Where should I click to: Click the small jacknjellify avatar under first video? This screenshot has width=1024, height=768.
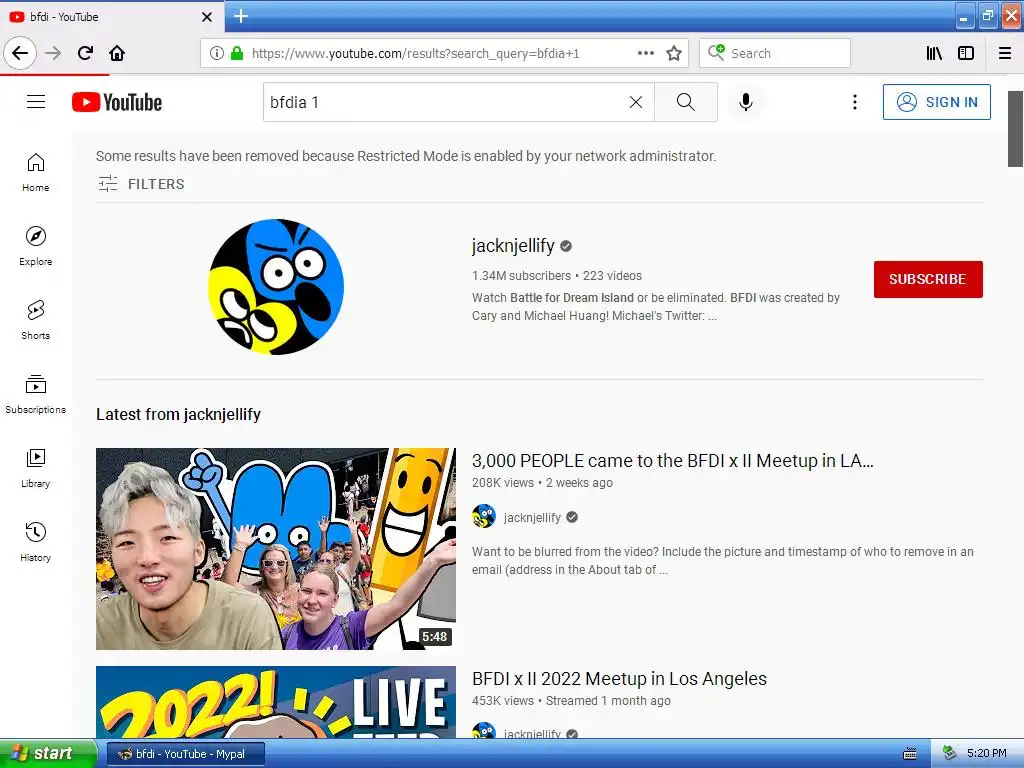tap(484, 517)
